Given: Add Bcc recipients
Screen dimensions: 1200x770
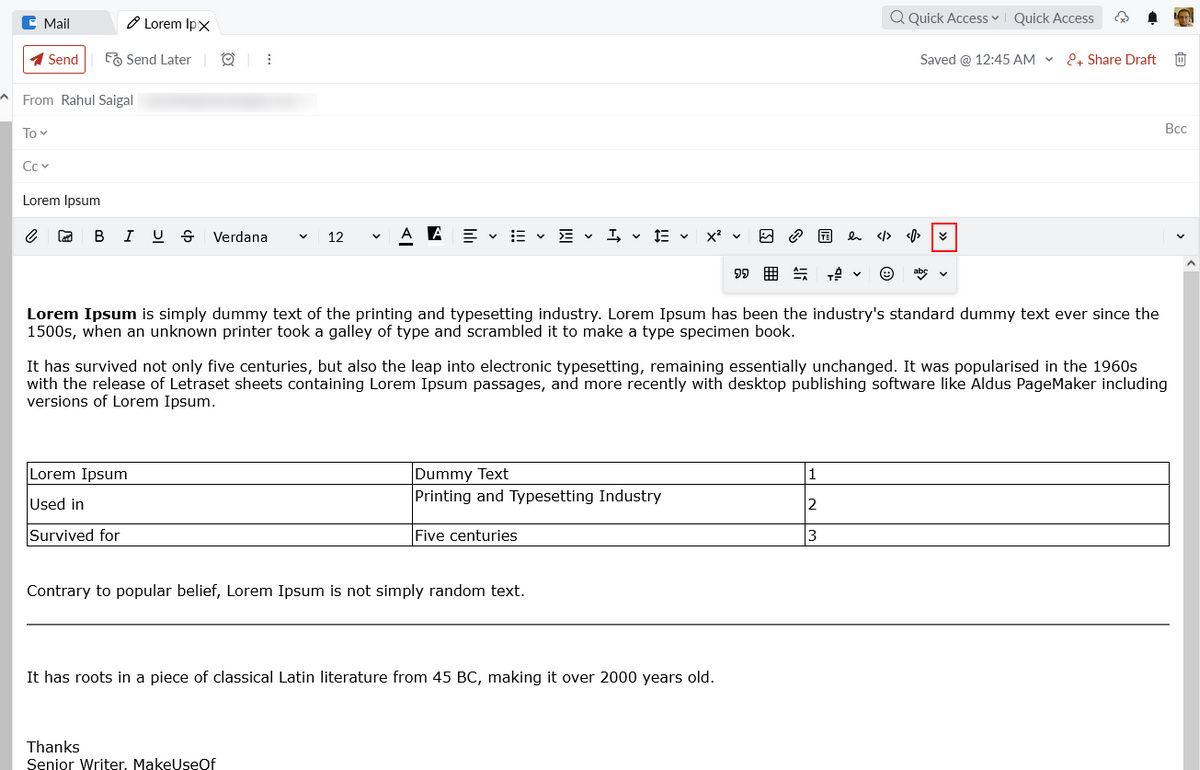Looking at the screenshot, I should point(1175,128).
